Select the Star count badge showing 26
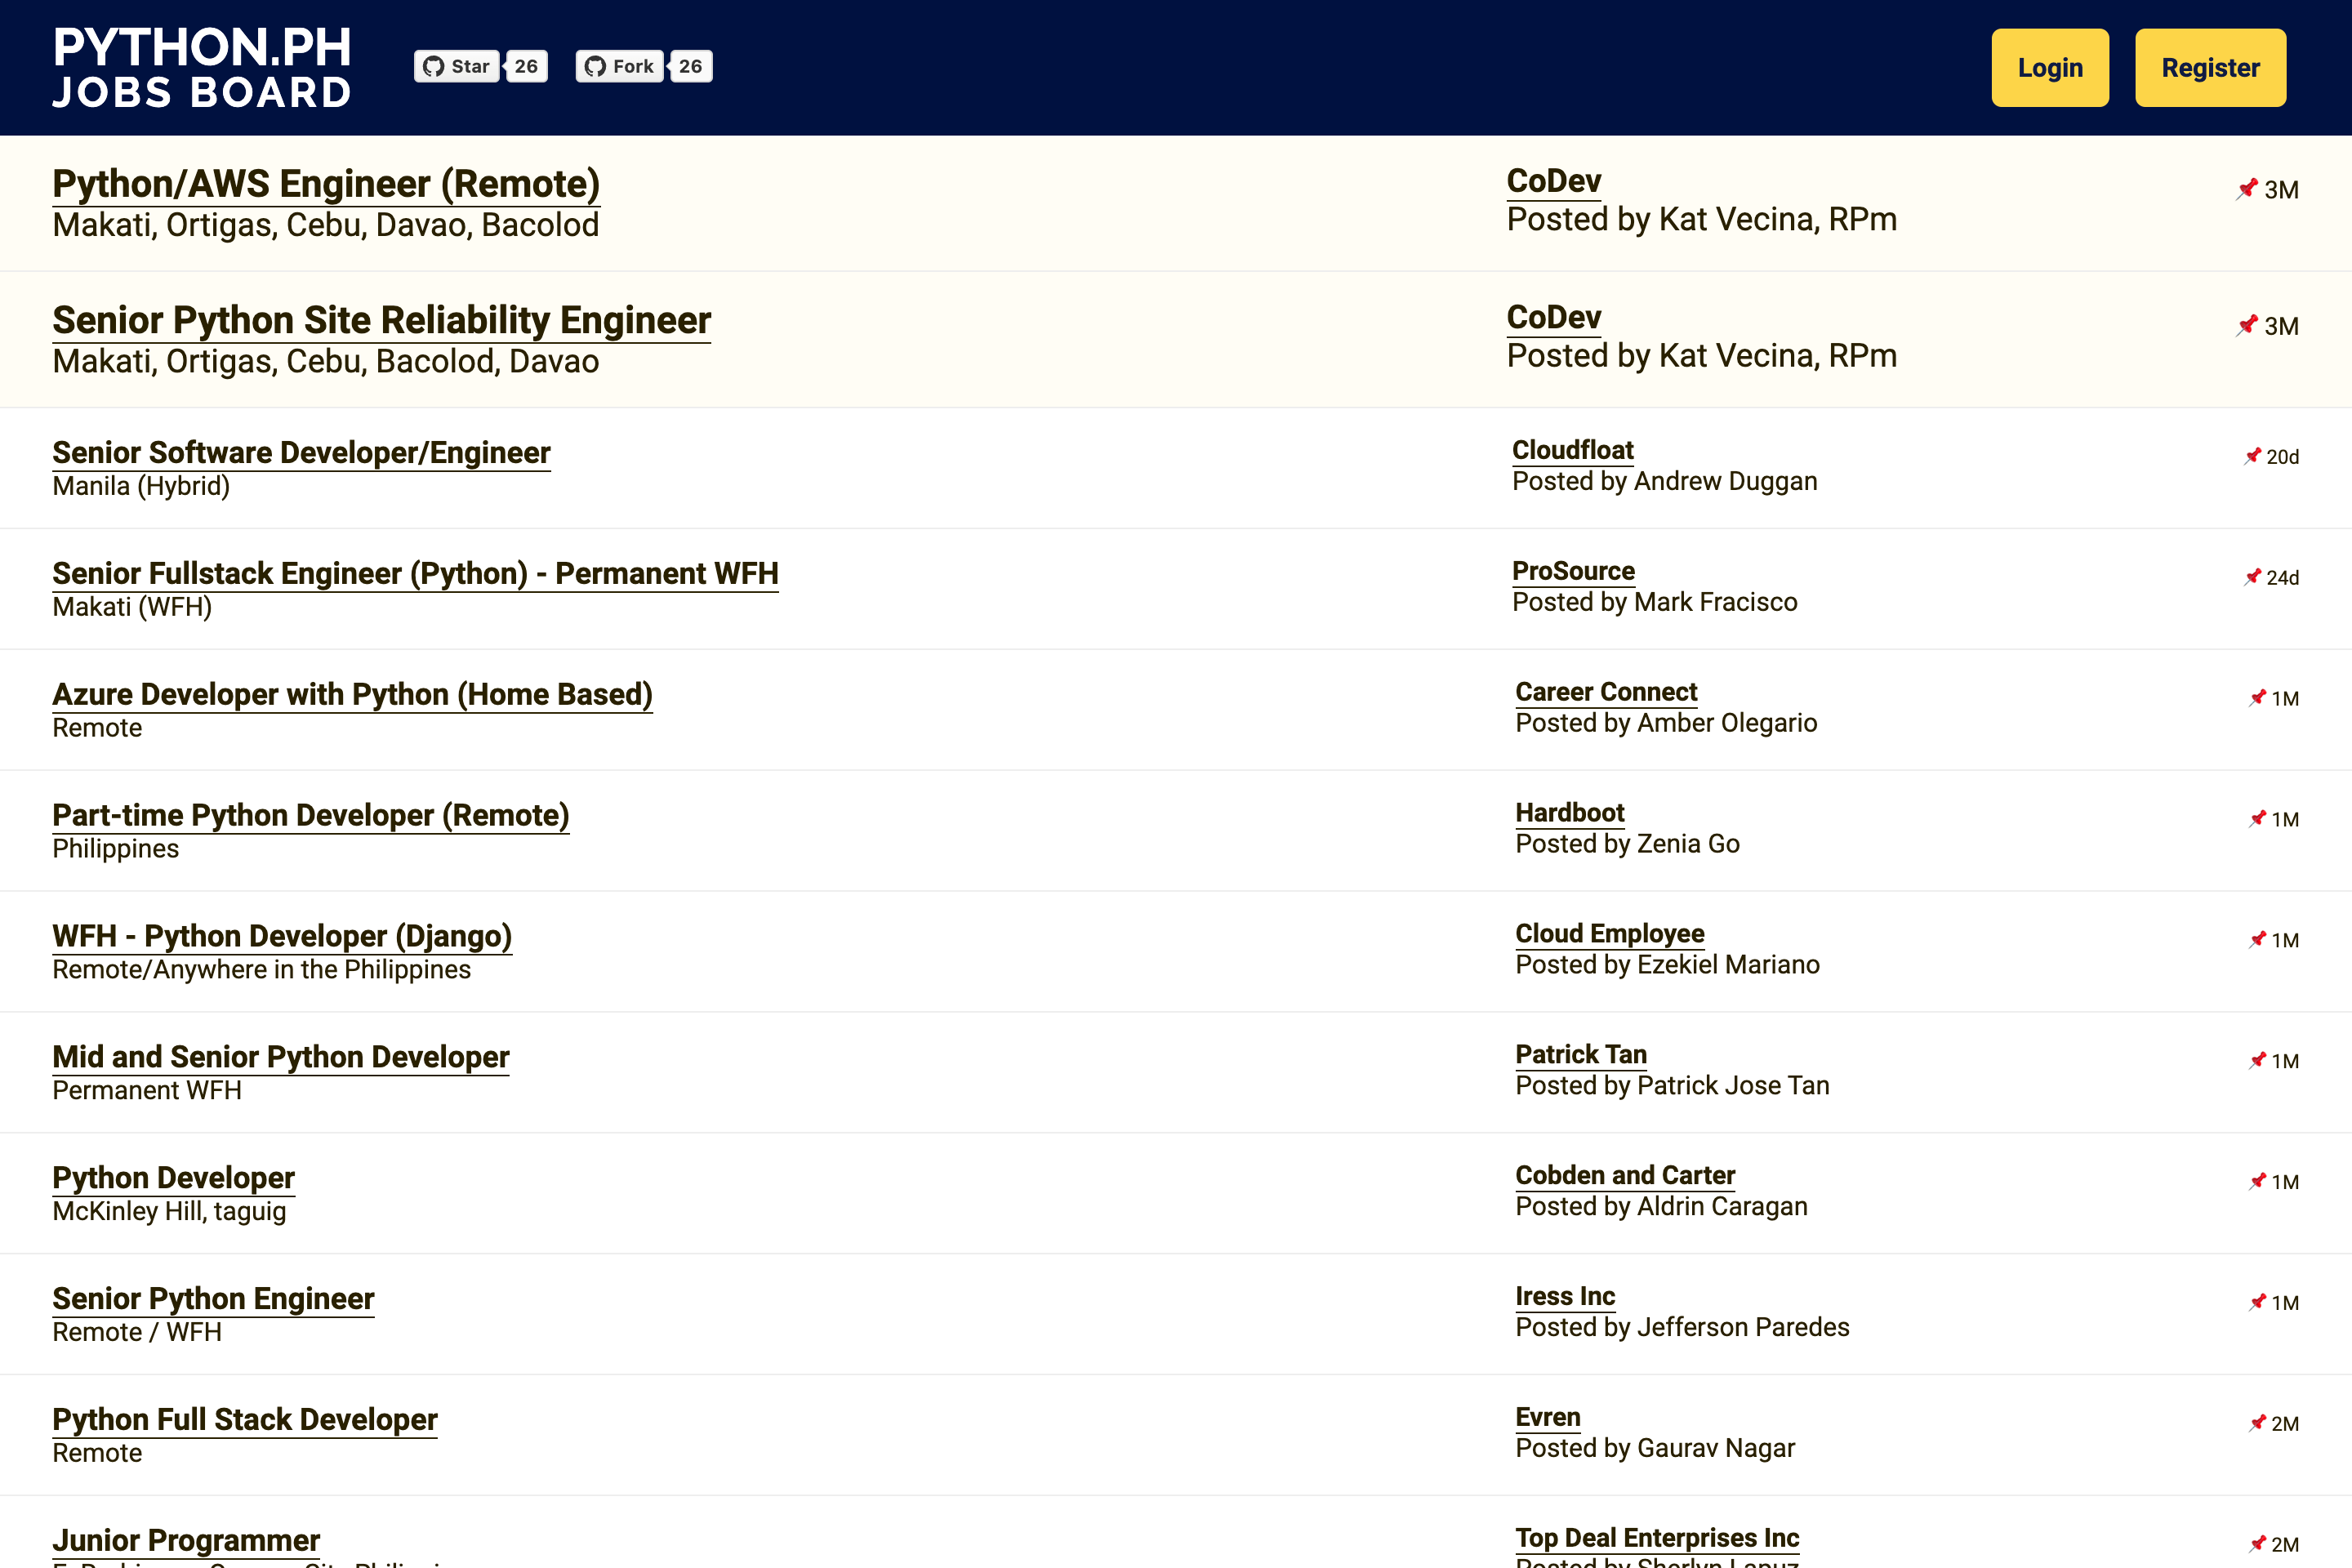 (525, 66)
